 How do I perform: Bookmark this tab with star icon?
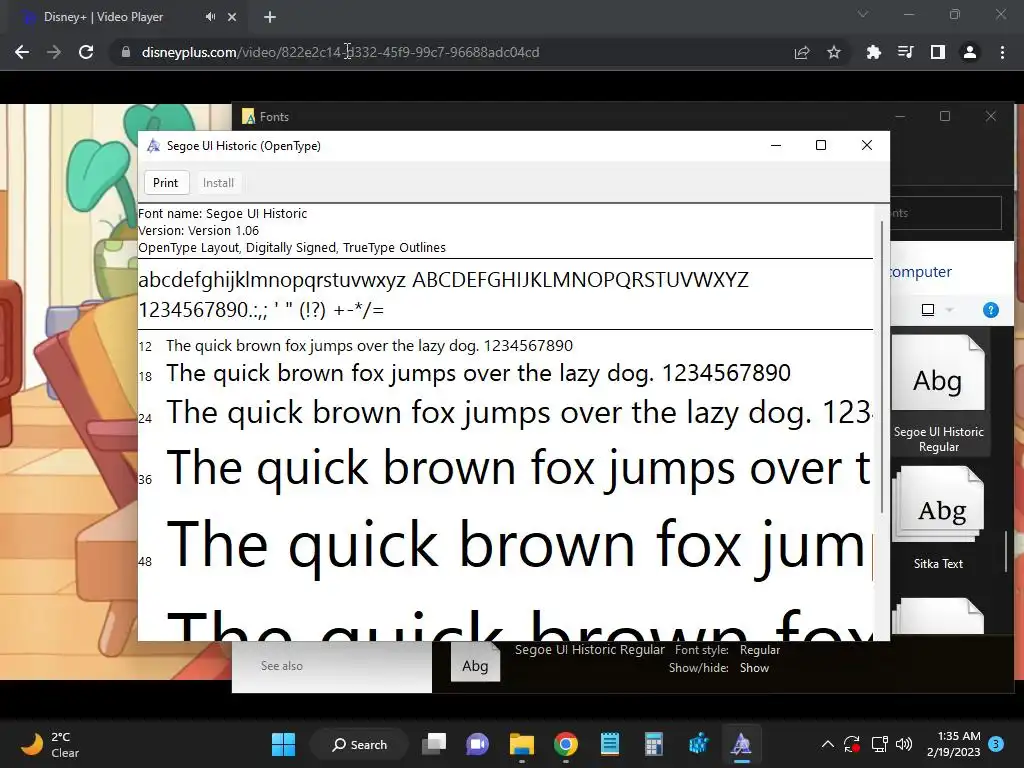coord(834,52)
